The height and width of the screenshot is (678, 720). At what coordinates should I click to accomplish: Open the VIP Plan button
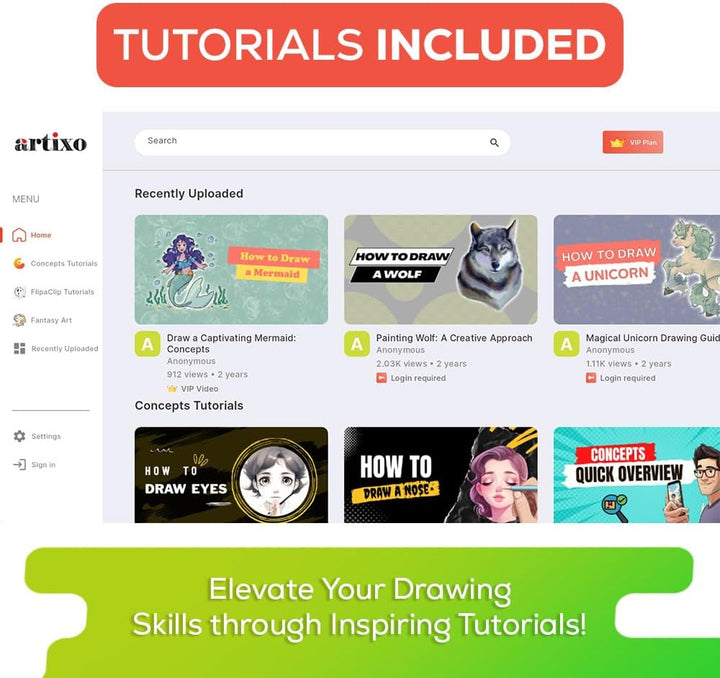point(633,142)
